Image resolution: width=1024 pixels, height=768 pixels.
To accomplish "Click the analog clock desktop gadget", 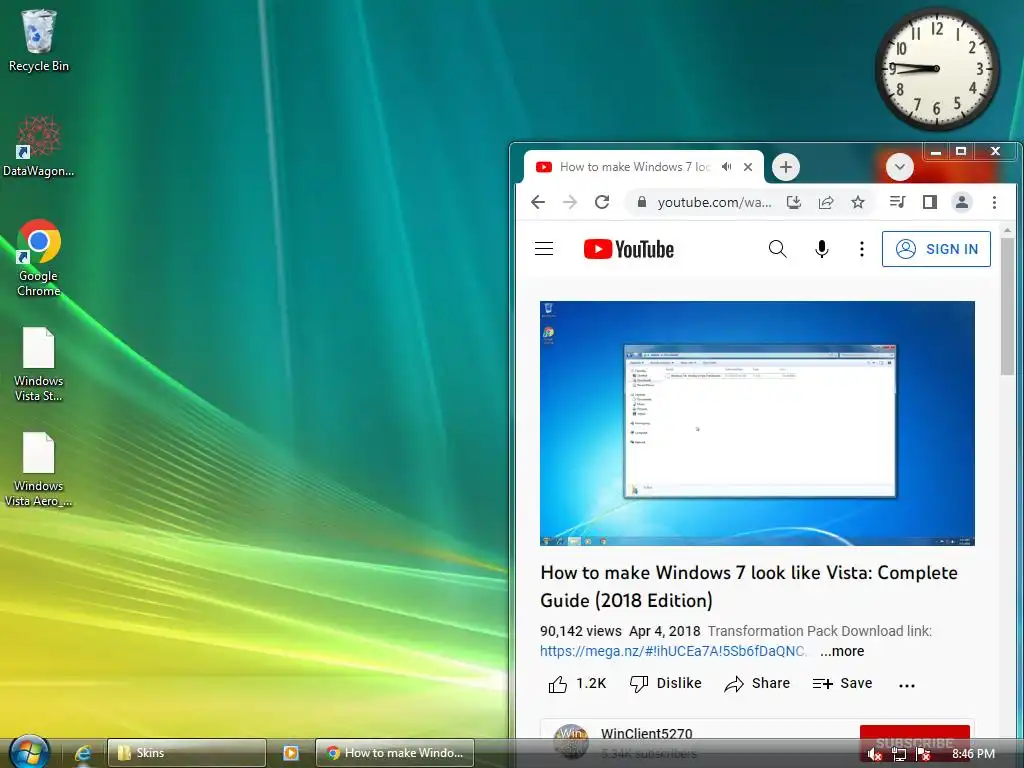I will pyautogui.click(x=936, y=69).
